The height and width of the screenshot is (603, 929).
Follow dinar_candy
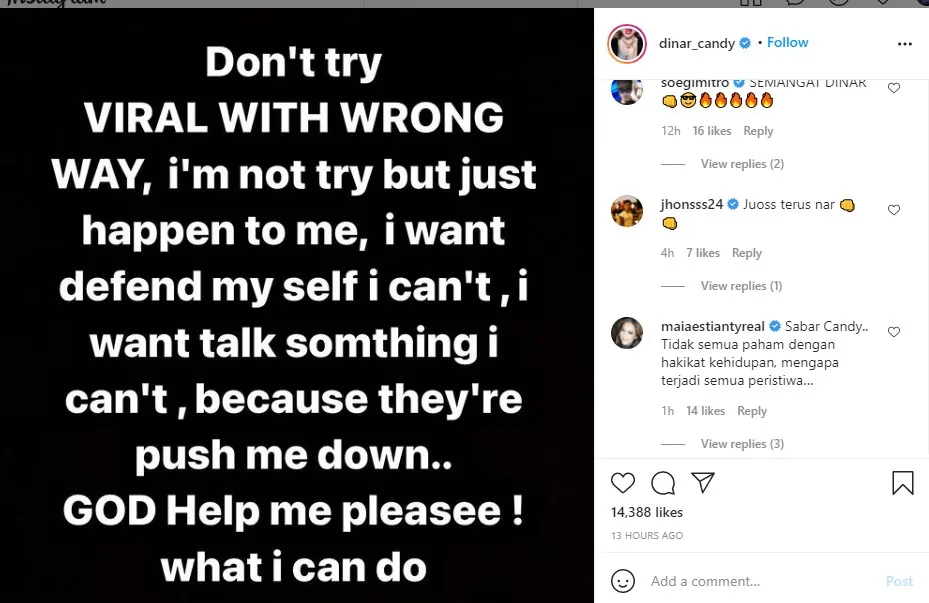787,43
